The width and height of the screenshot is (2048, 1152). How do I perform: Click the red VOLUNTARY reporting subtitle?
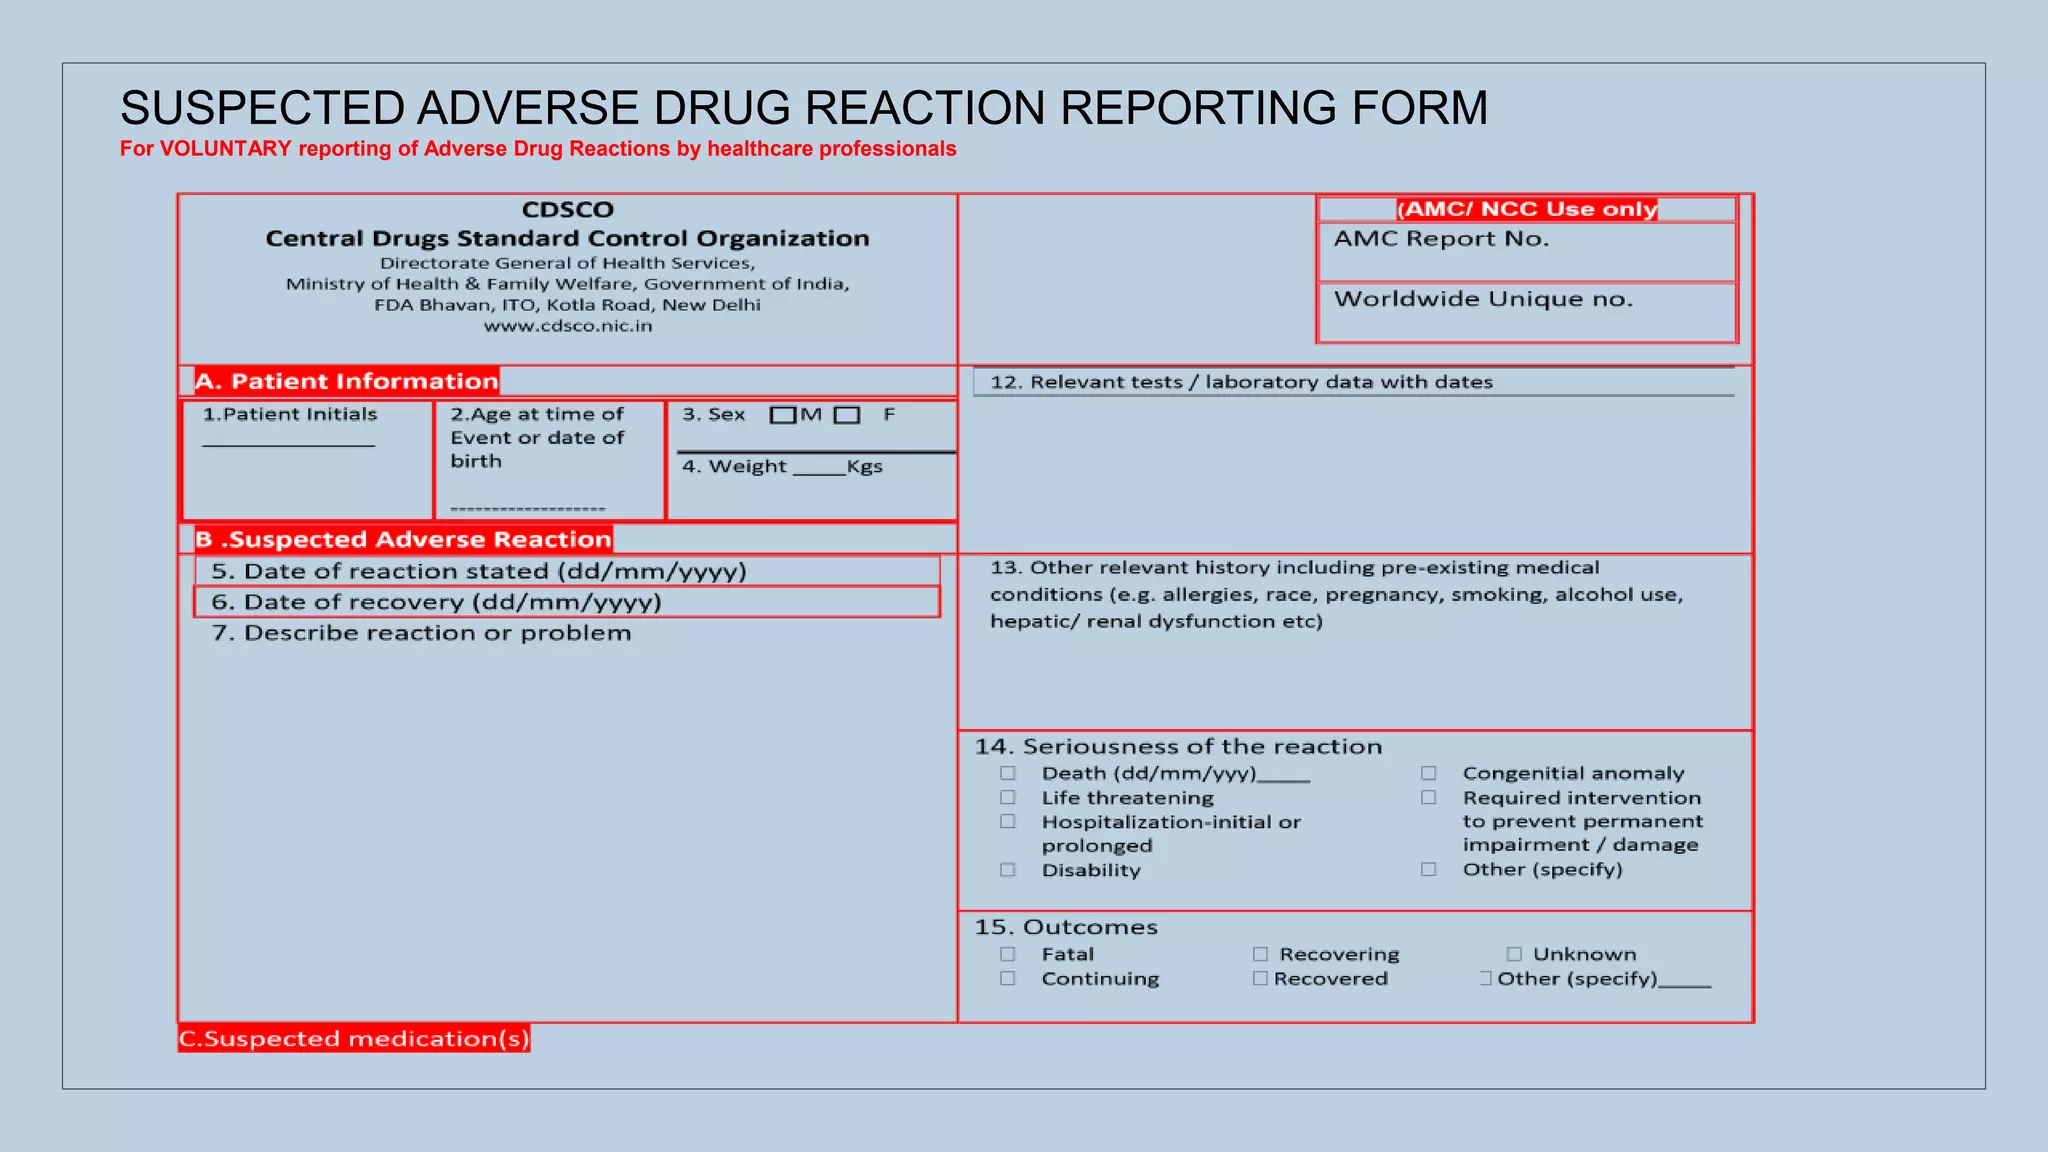click(538, 149)
